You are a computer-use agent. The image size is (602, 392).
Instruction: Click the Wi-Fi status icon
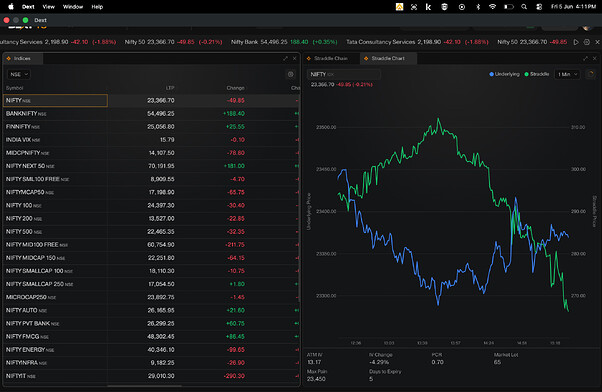pos(493,7)
